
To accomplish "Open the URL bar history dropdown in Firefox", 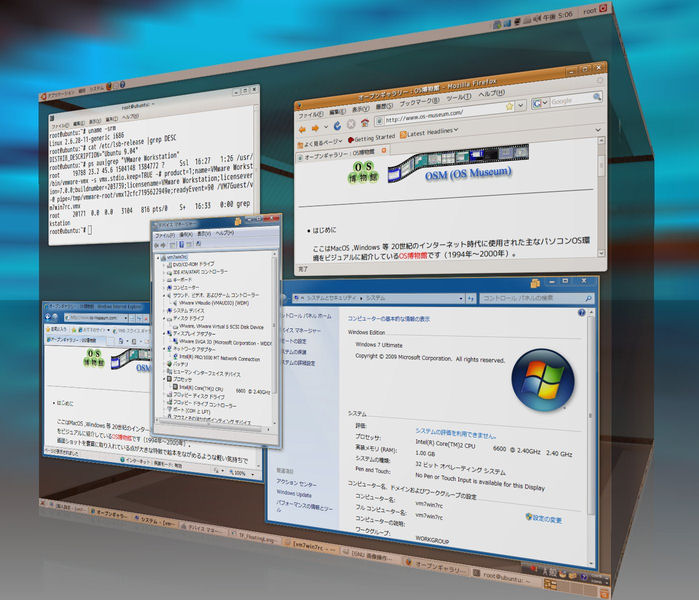I will tap(520, 105).
